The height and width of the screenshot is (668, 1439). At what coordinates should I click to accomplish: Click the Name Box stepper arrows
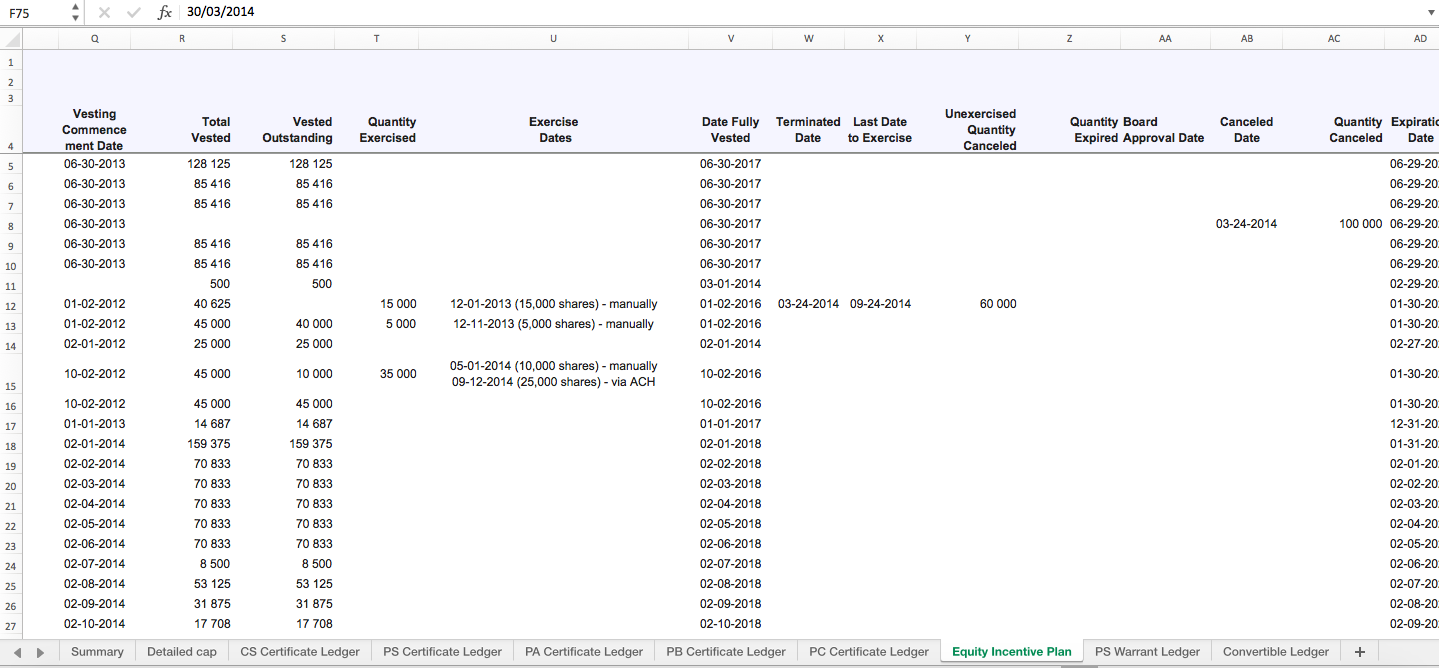pos(76,12)
